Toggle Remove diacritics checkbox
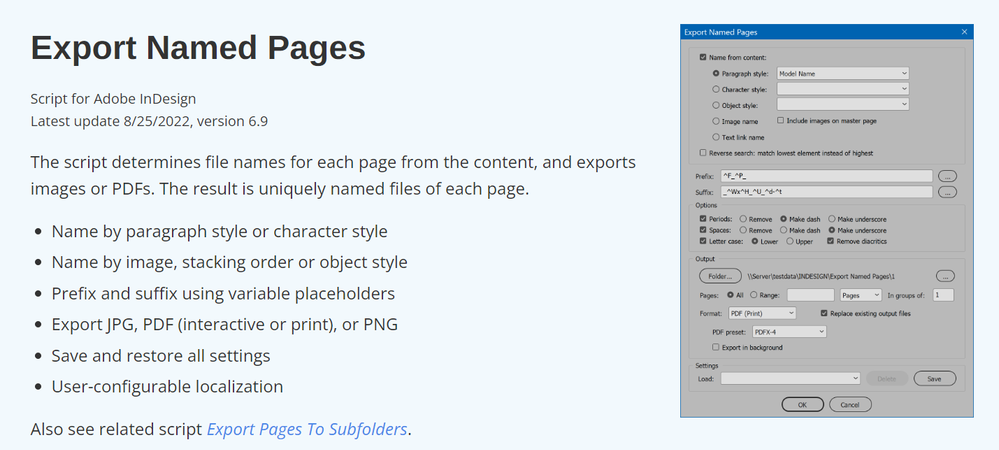The height and width of the screenshot is (450, 999). (831, 242)
